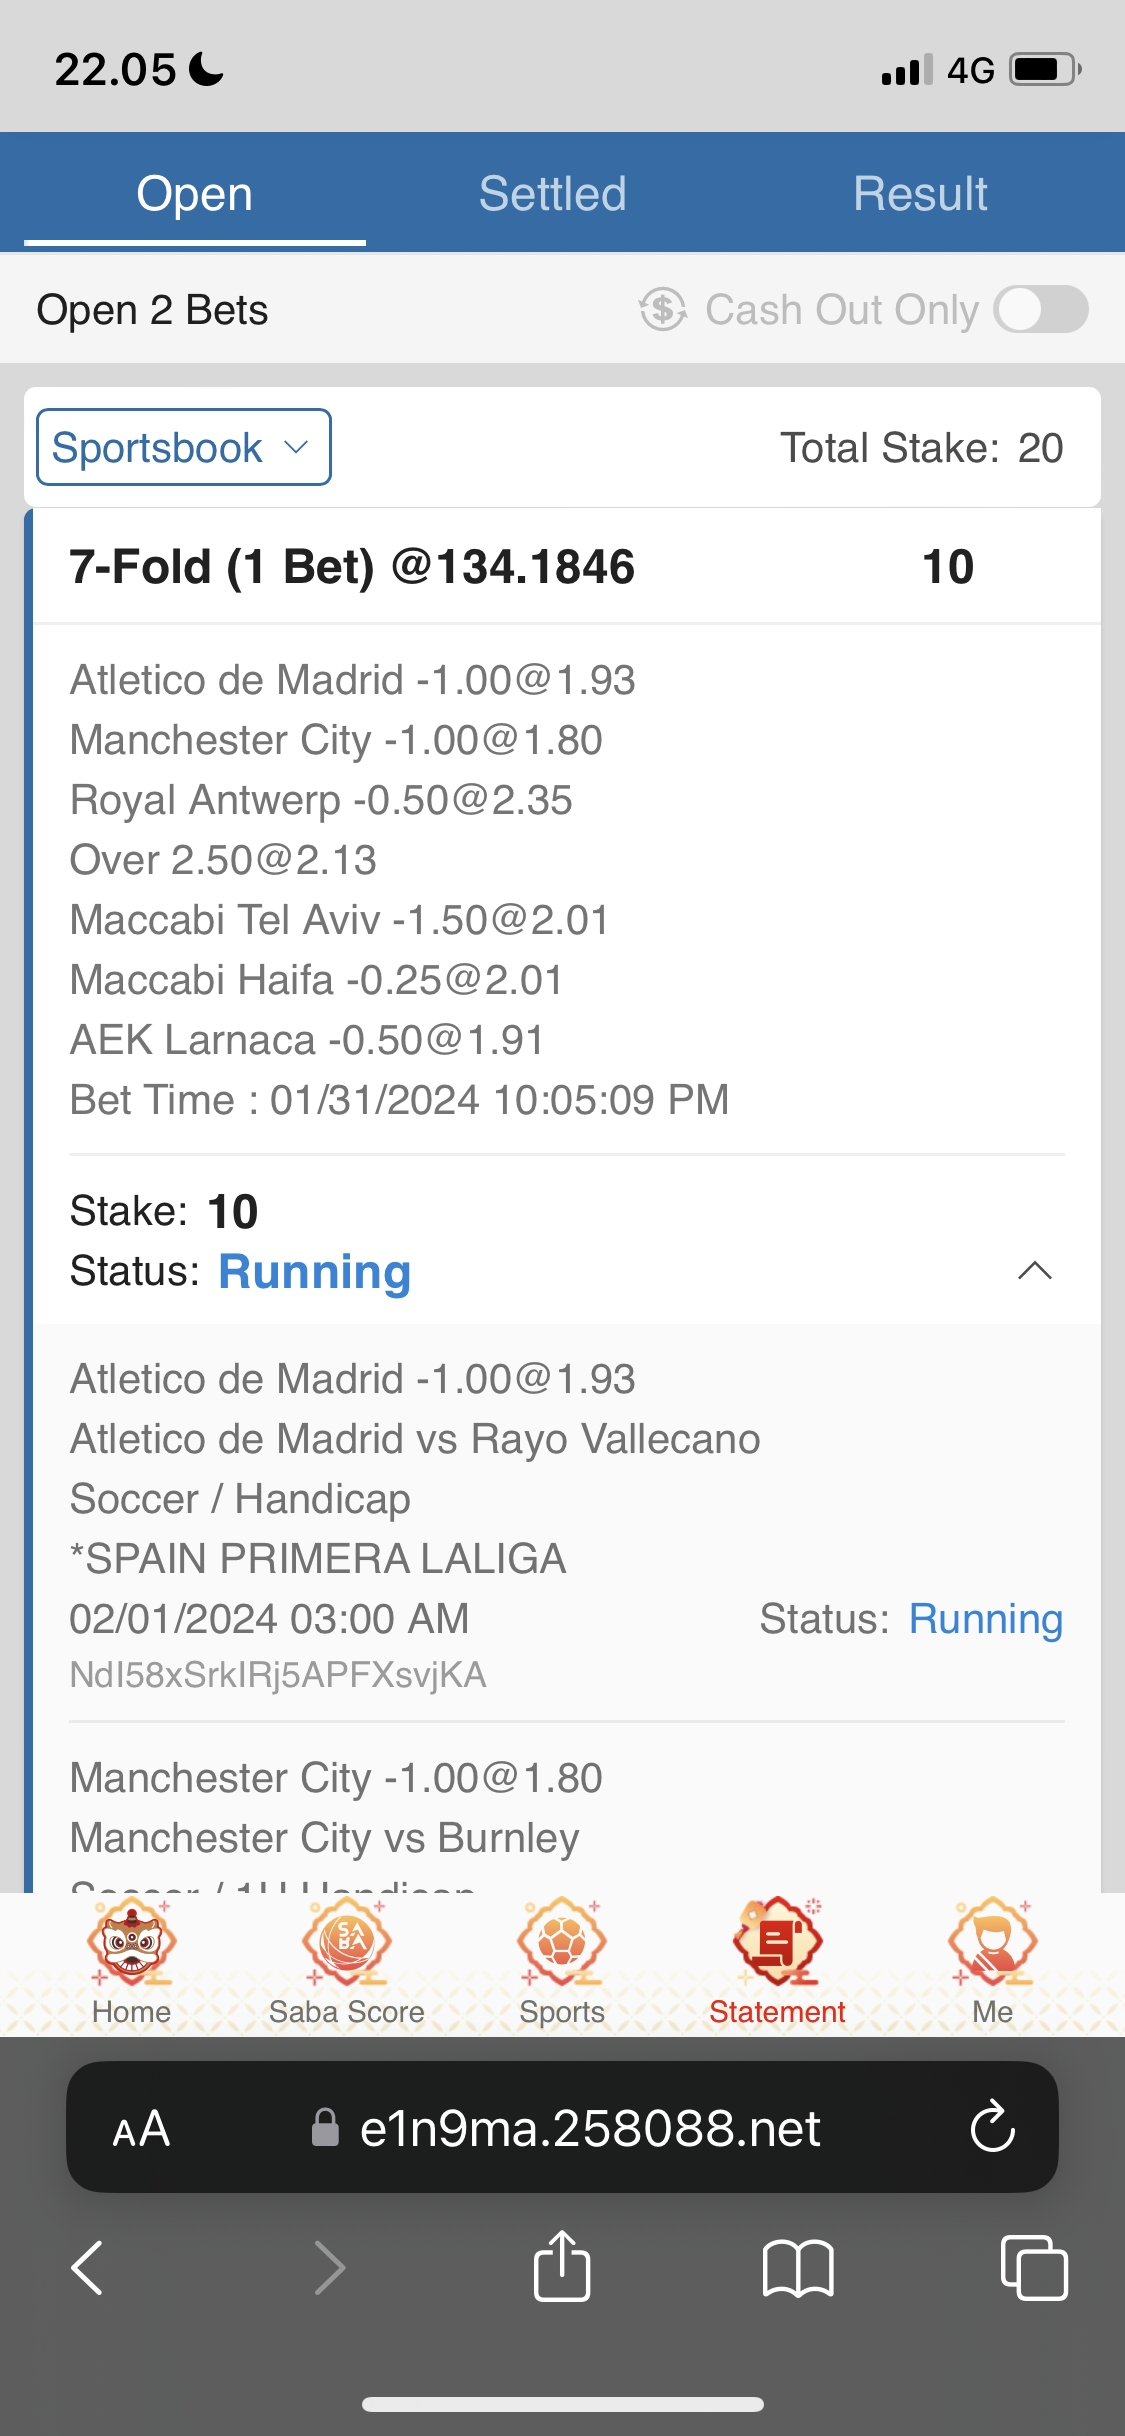
Task: Go back using Safari back arrow
Action: [x=88, y=2267]
